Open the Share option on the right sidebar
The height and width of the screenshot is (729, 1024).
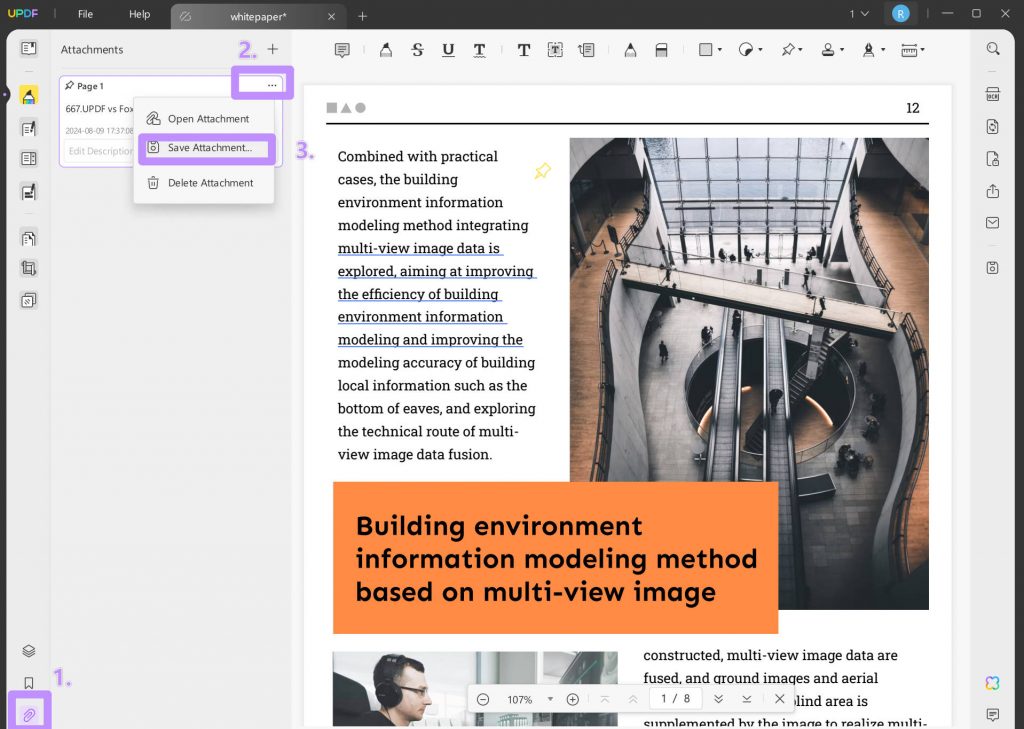point(992,191)
